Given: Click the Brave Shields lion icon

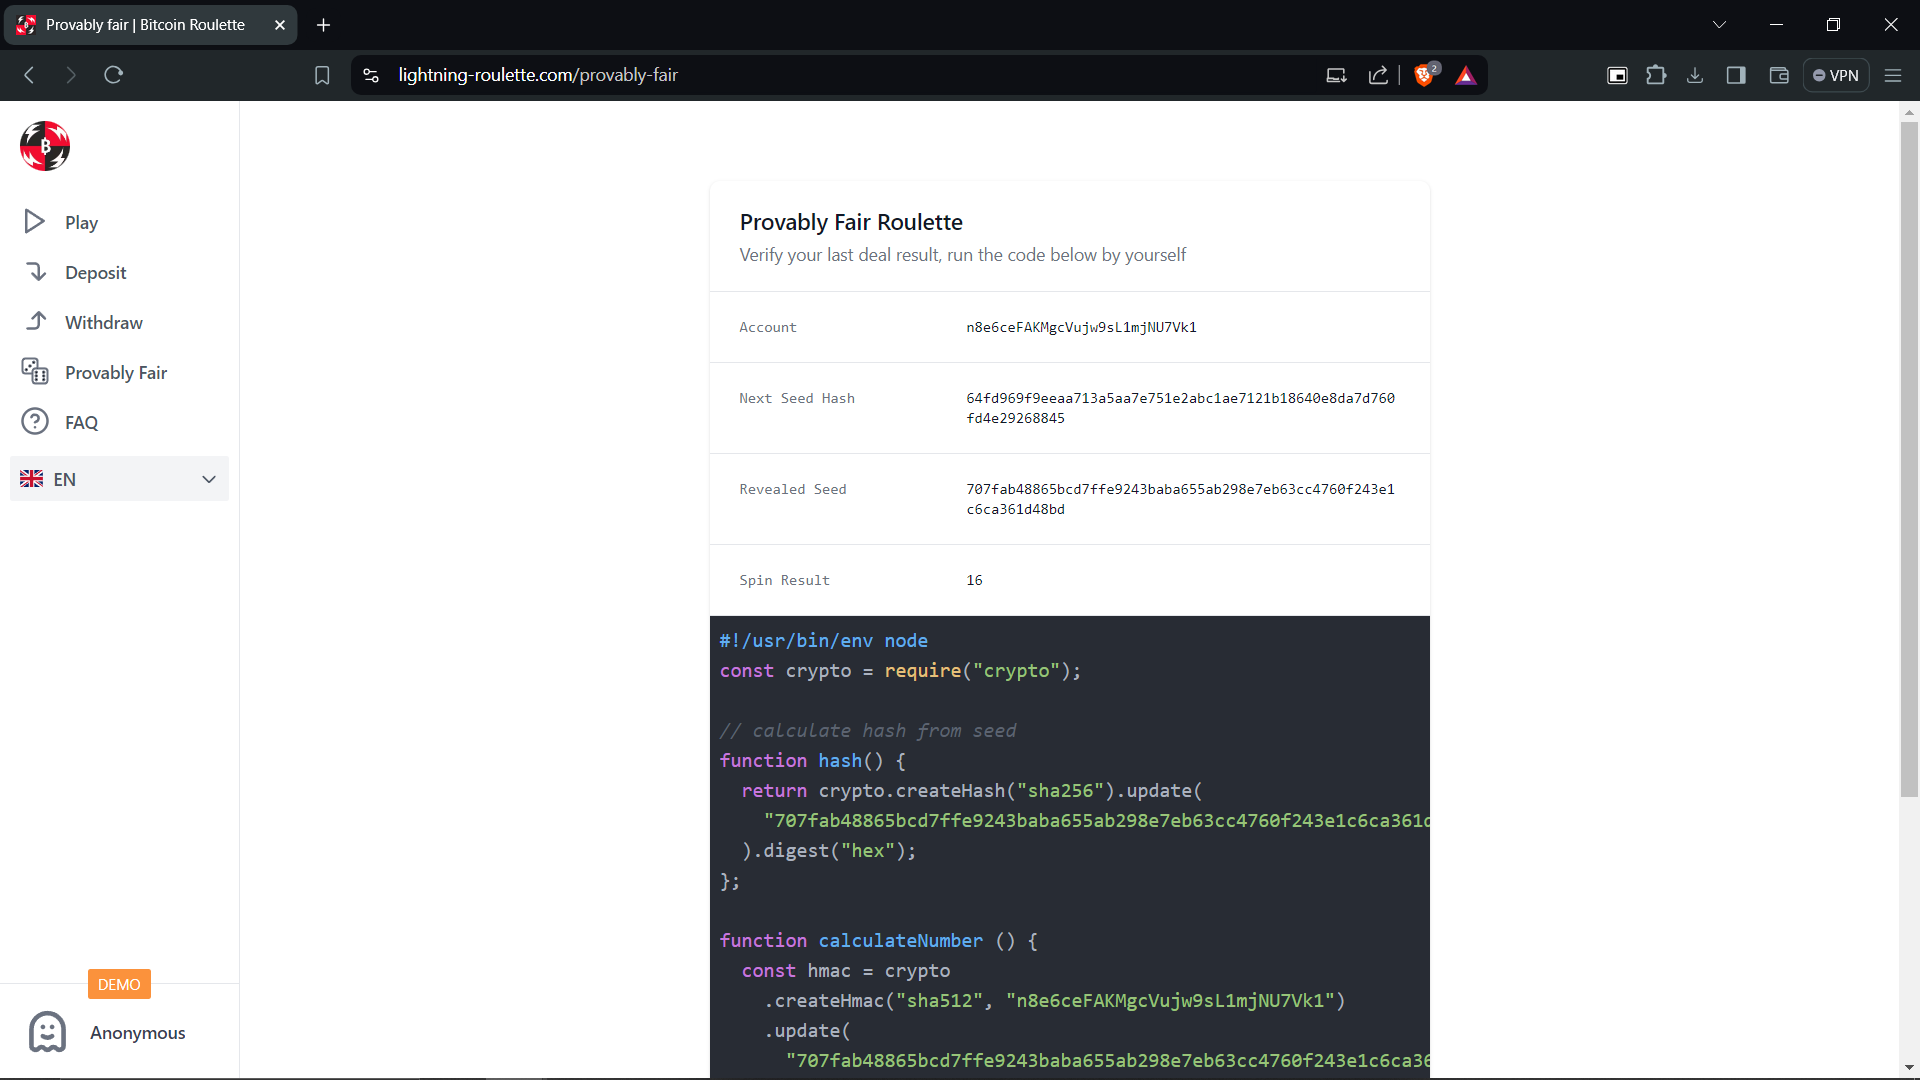Looking at the screenshot, I should pyautogui.click(x=1424, y=75).
